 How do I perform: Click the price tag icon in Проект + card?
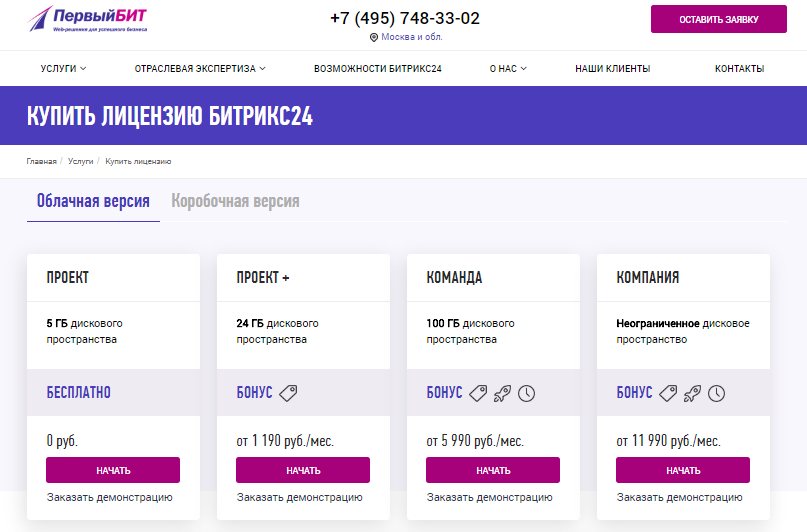click(x=288, y=393)
